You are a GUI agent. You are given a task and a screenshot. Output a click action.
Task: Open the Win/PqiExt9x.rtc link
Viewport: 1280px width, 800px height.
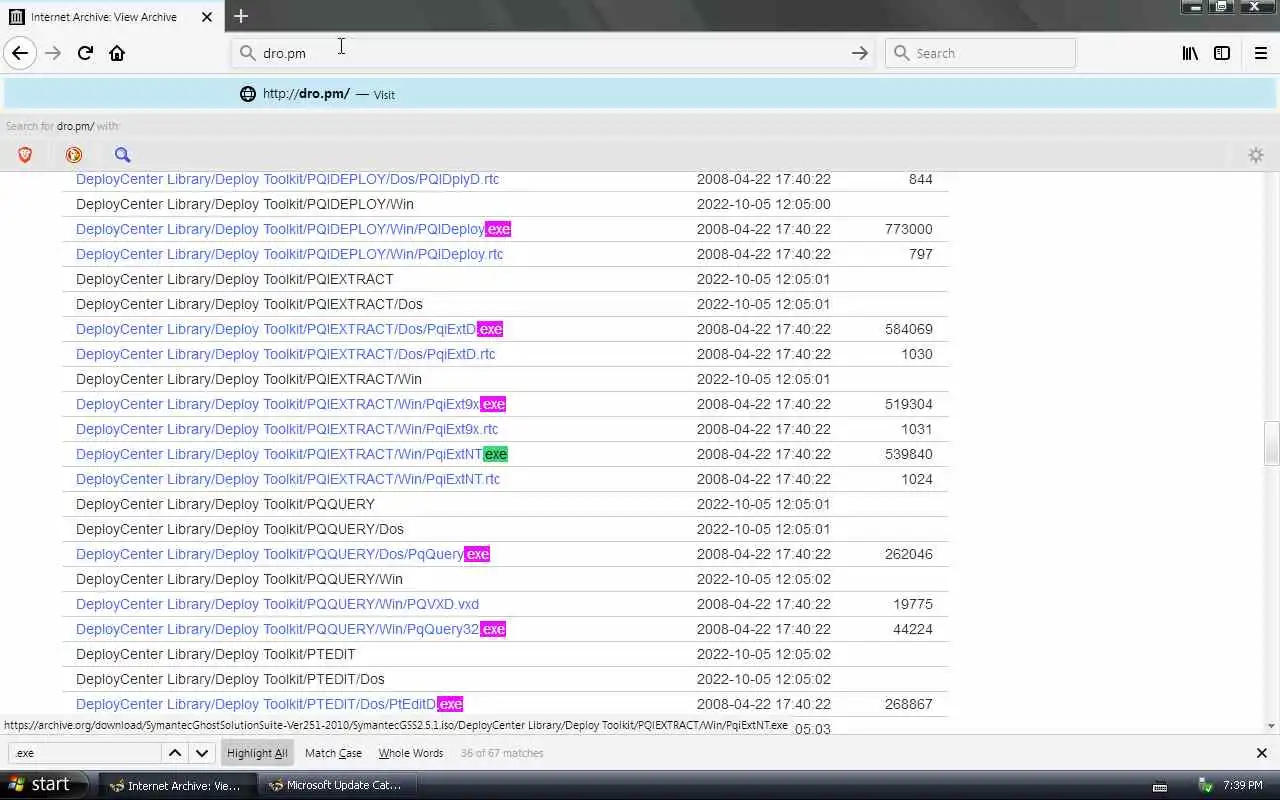(287, 429)
